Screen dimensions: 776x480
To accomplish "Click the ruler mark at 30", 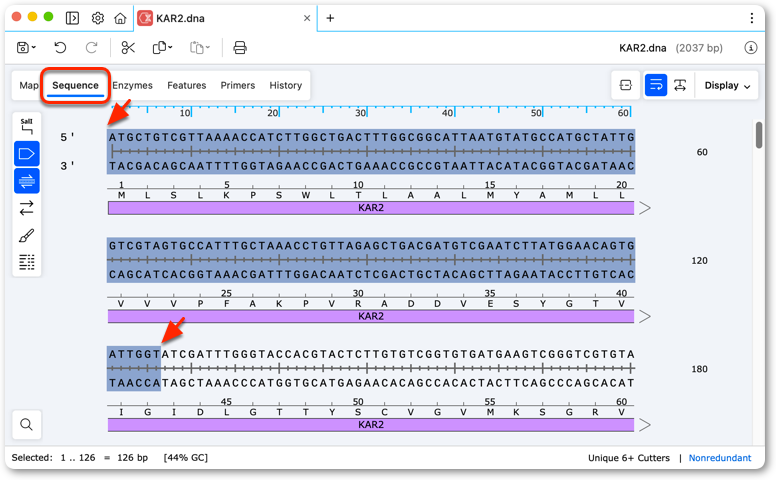I will point(360,113).
